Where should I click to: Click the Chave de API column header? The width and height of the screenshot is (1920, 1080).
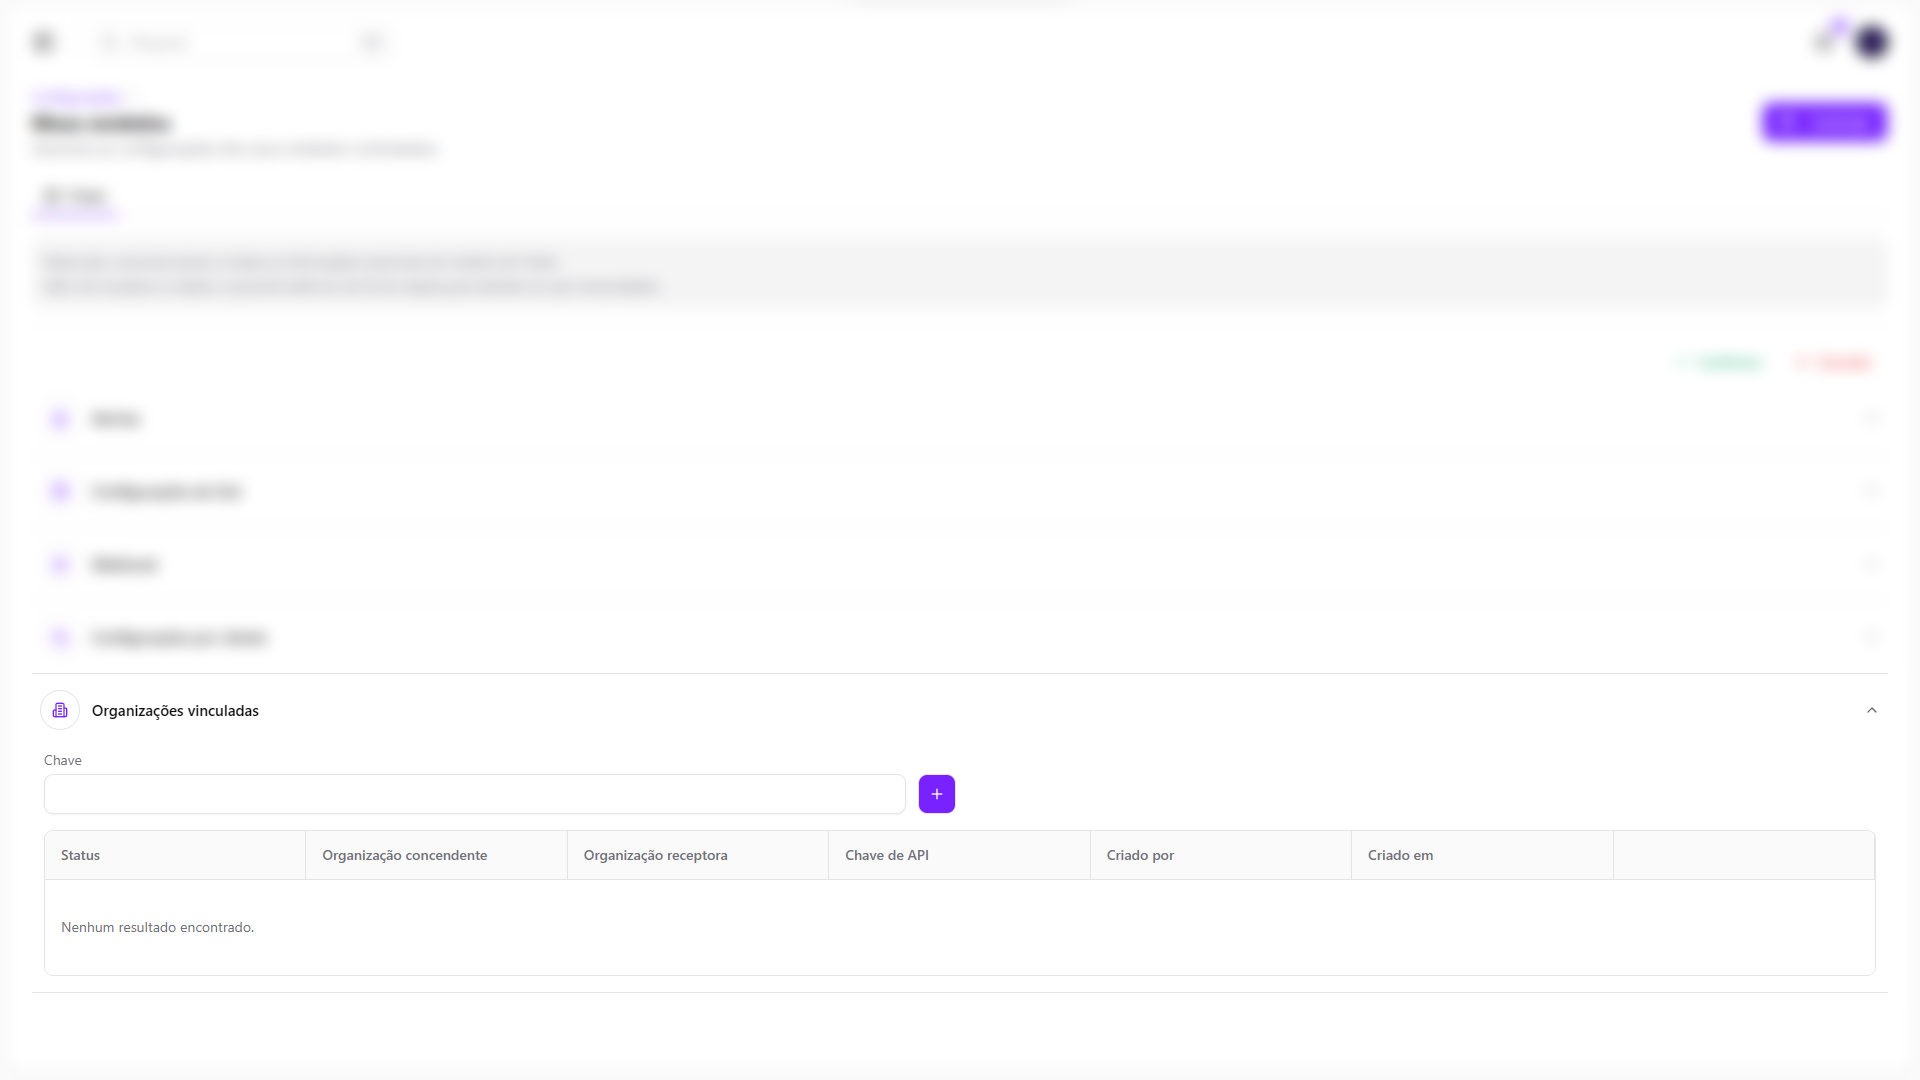pos(886,855)
